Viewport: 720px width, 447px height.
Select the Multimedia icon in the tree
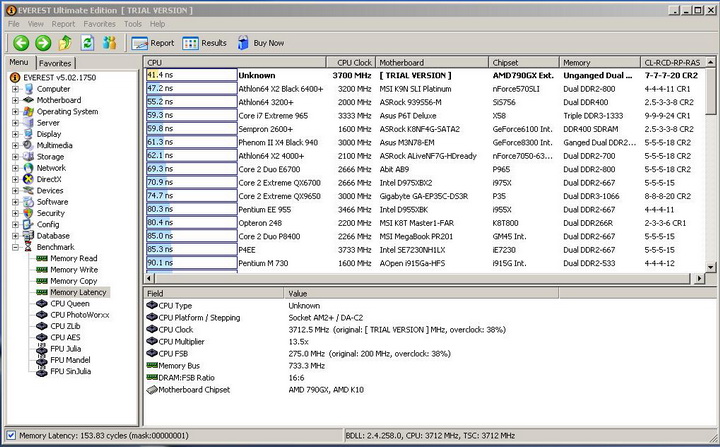pos(28,145)
